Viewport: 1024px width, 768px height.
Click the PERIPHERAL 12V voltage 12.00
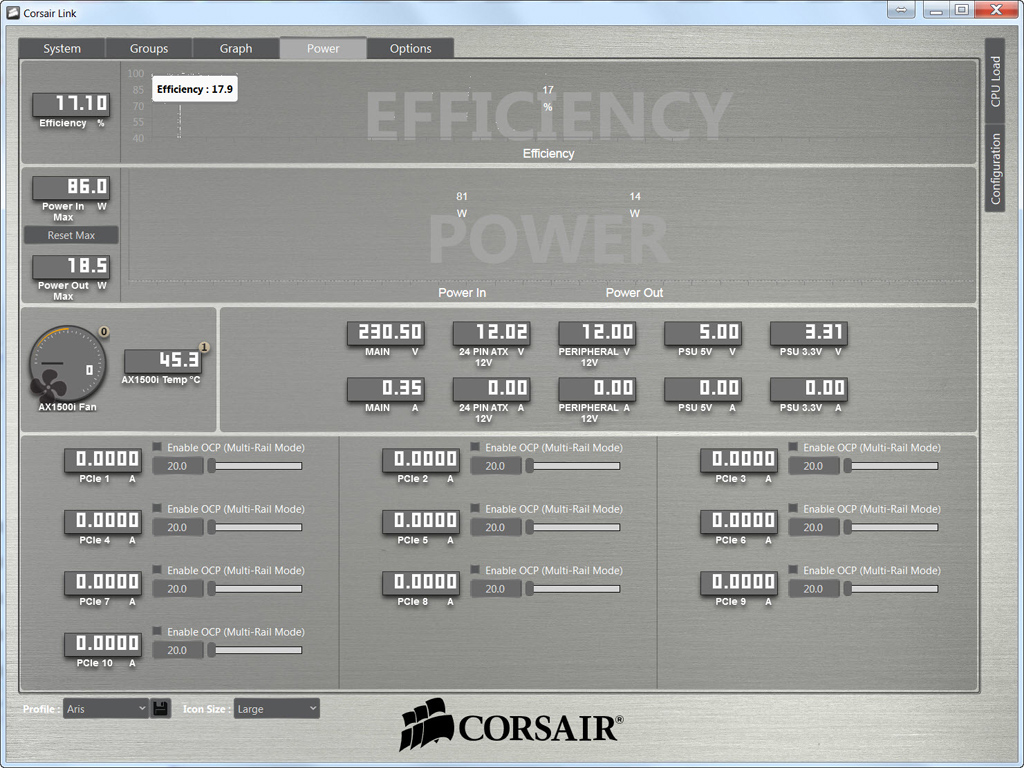(598, 332)
